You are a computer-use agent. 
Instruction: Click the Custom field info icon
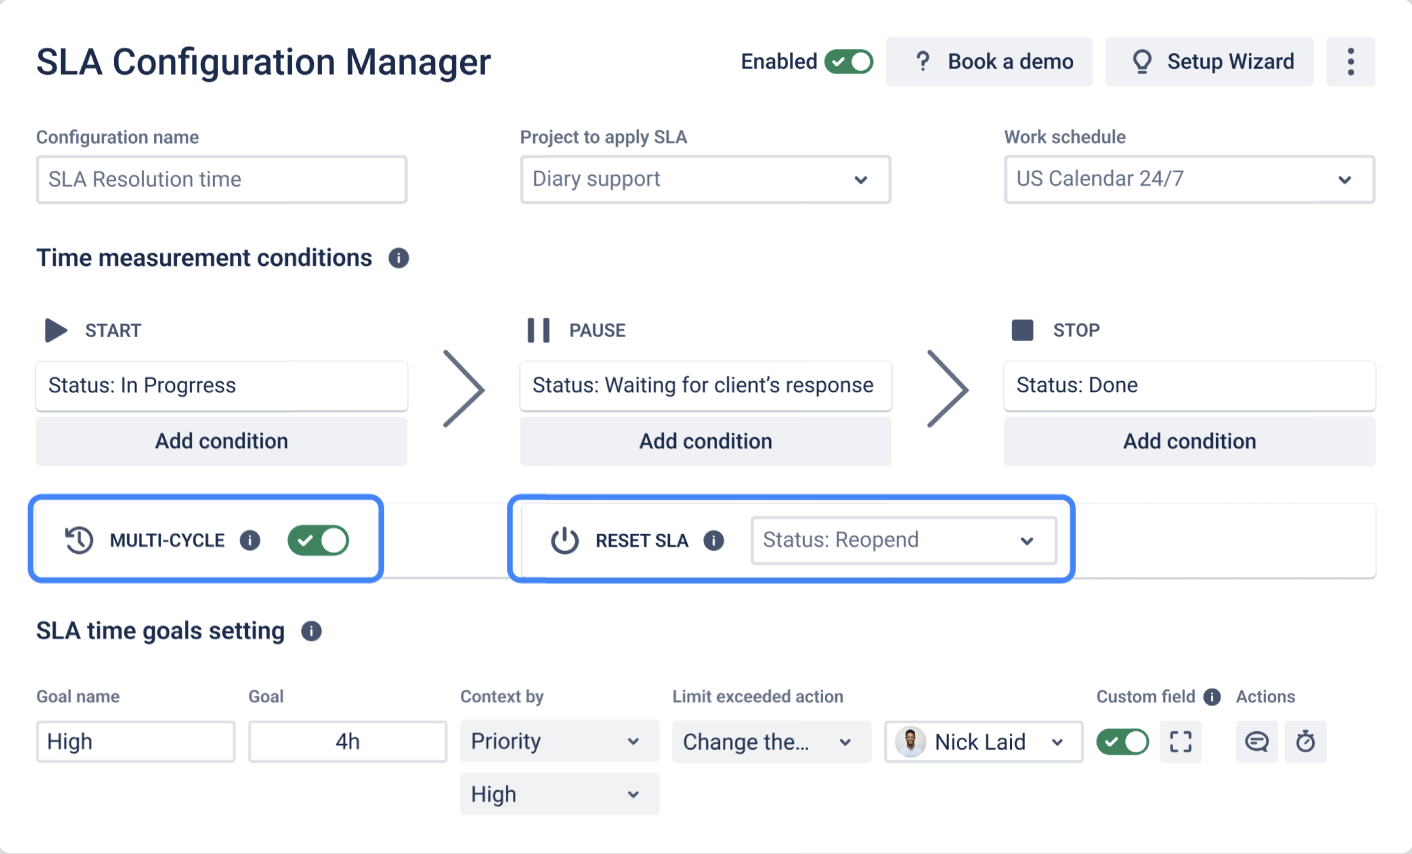[1212, 697]
